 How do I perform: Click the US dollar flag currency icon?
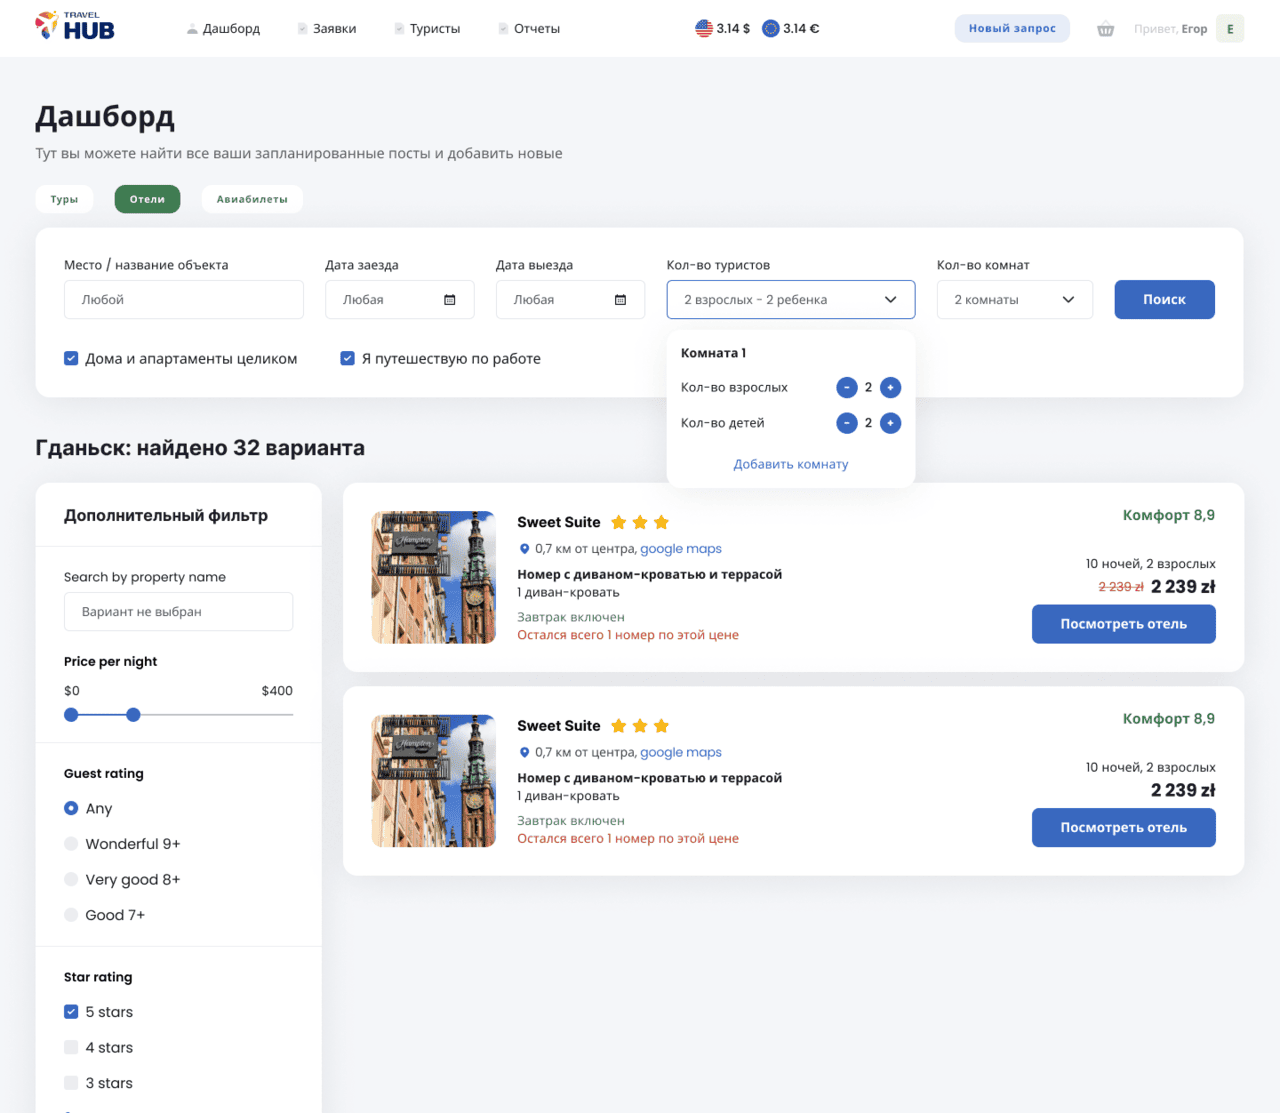click(704, 29)
